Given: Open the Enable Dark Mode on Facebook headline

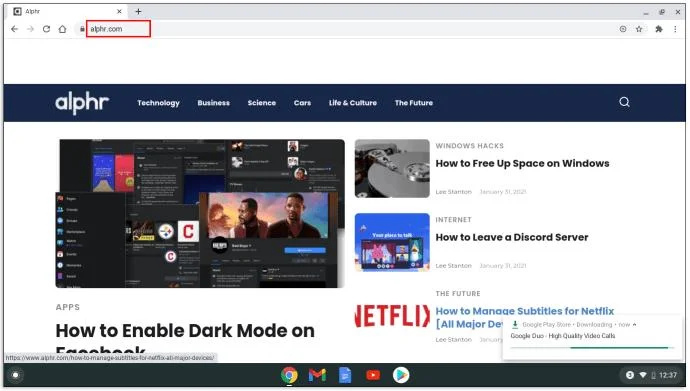Looking at the screenshot, I should 185,331.
